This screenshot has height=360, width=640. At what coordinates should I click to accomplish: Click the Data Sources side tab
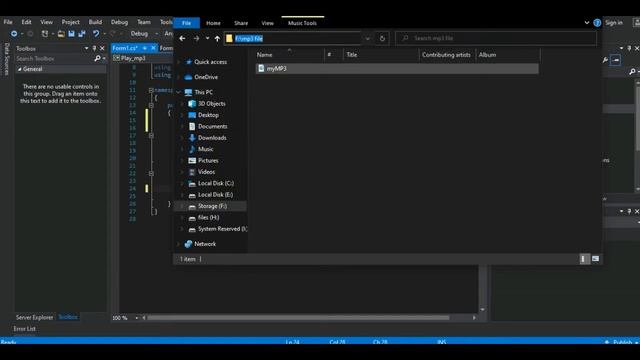pyautogui.click(x=7, y=59)
